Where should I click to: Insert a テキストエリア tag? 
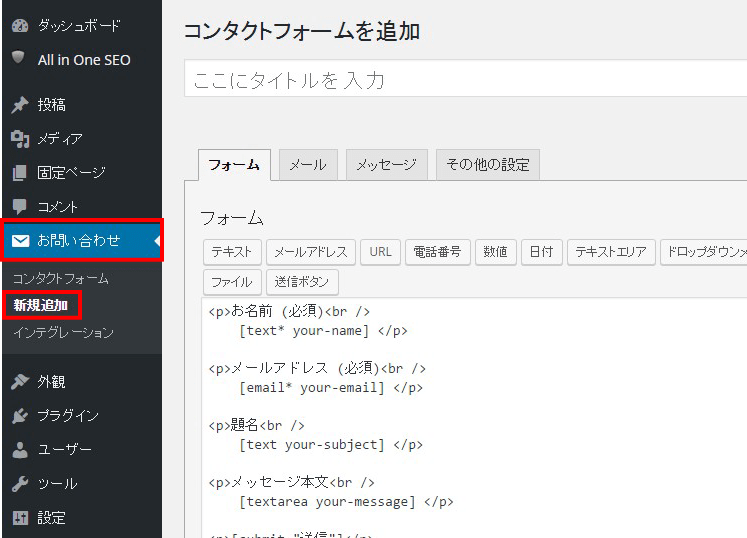[611, 252]
